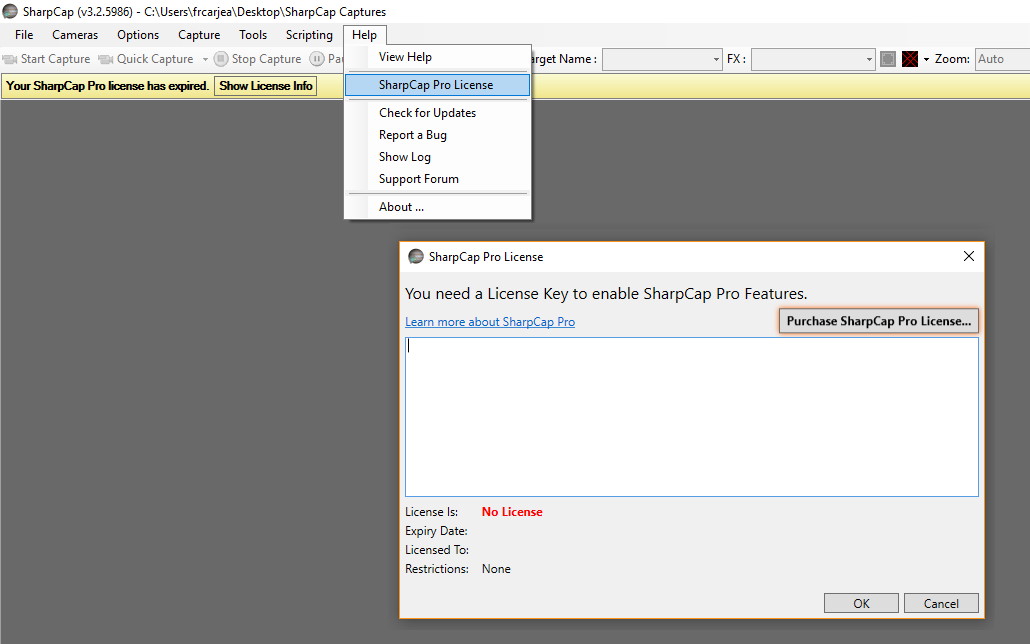Open the Options menu
The width and height of the screenshot is (1030, 644).
click(x=138, y=35)
